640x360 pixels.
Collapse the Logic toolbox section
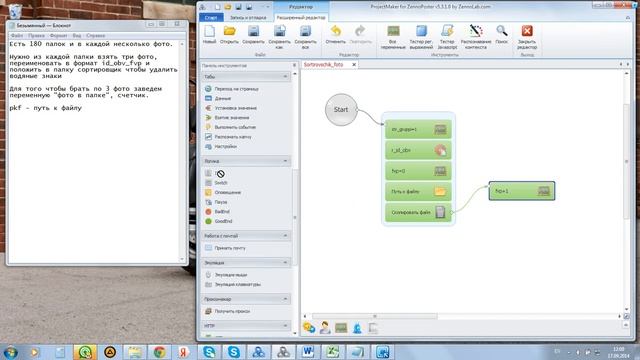click(x=285, y=161)
